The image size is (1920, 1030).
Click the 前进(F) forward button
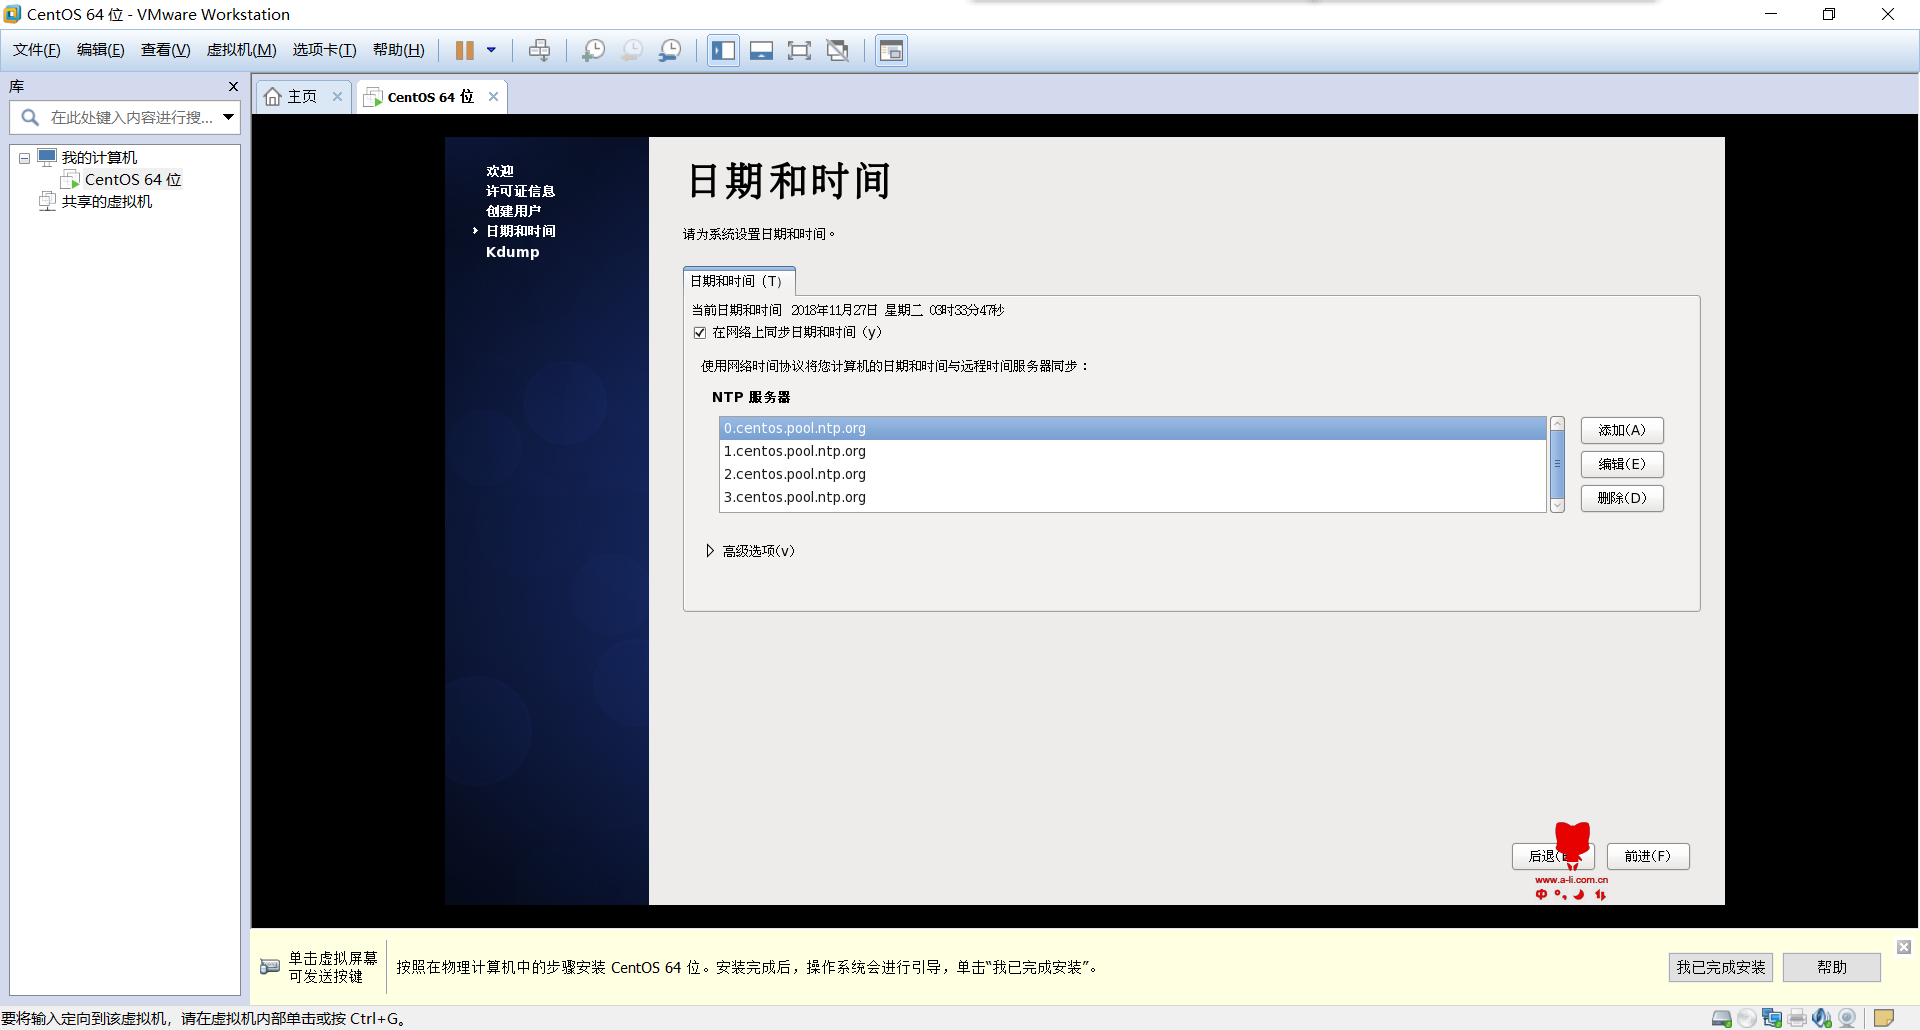point(1647,856)
